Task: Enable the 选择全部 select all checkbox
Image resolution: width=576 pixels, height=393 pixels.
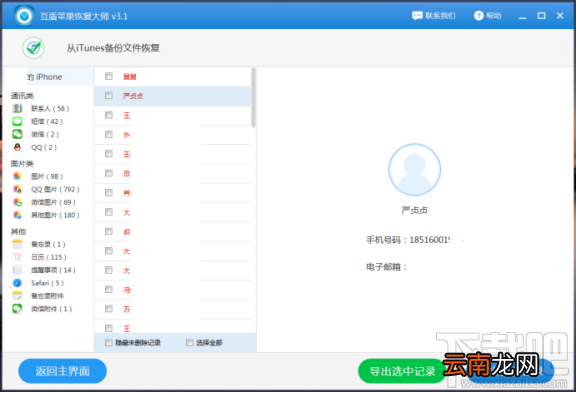Action: 190,343
